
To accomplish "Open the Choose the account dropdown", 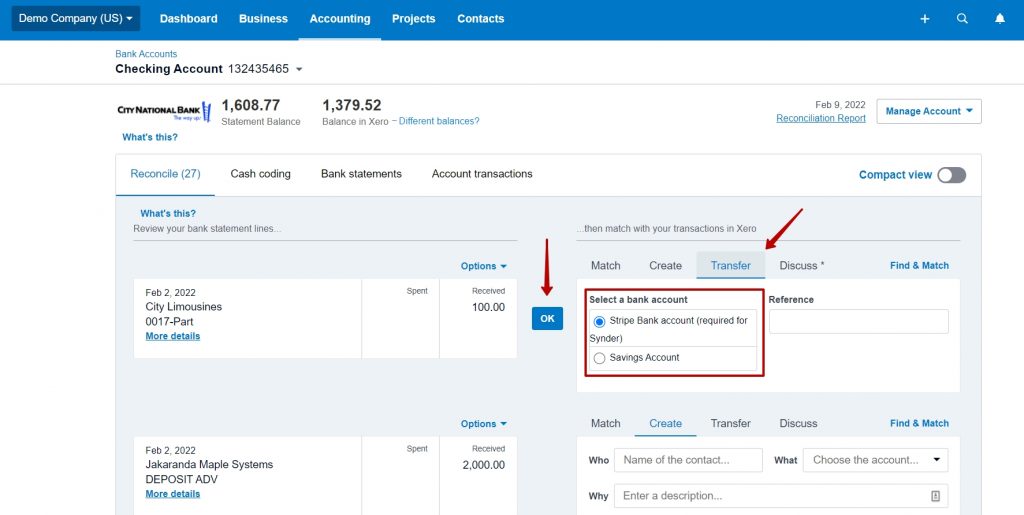I will [x=875, y=460].
